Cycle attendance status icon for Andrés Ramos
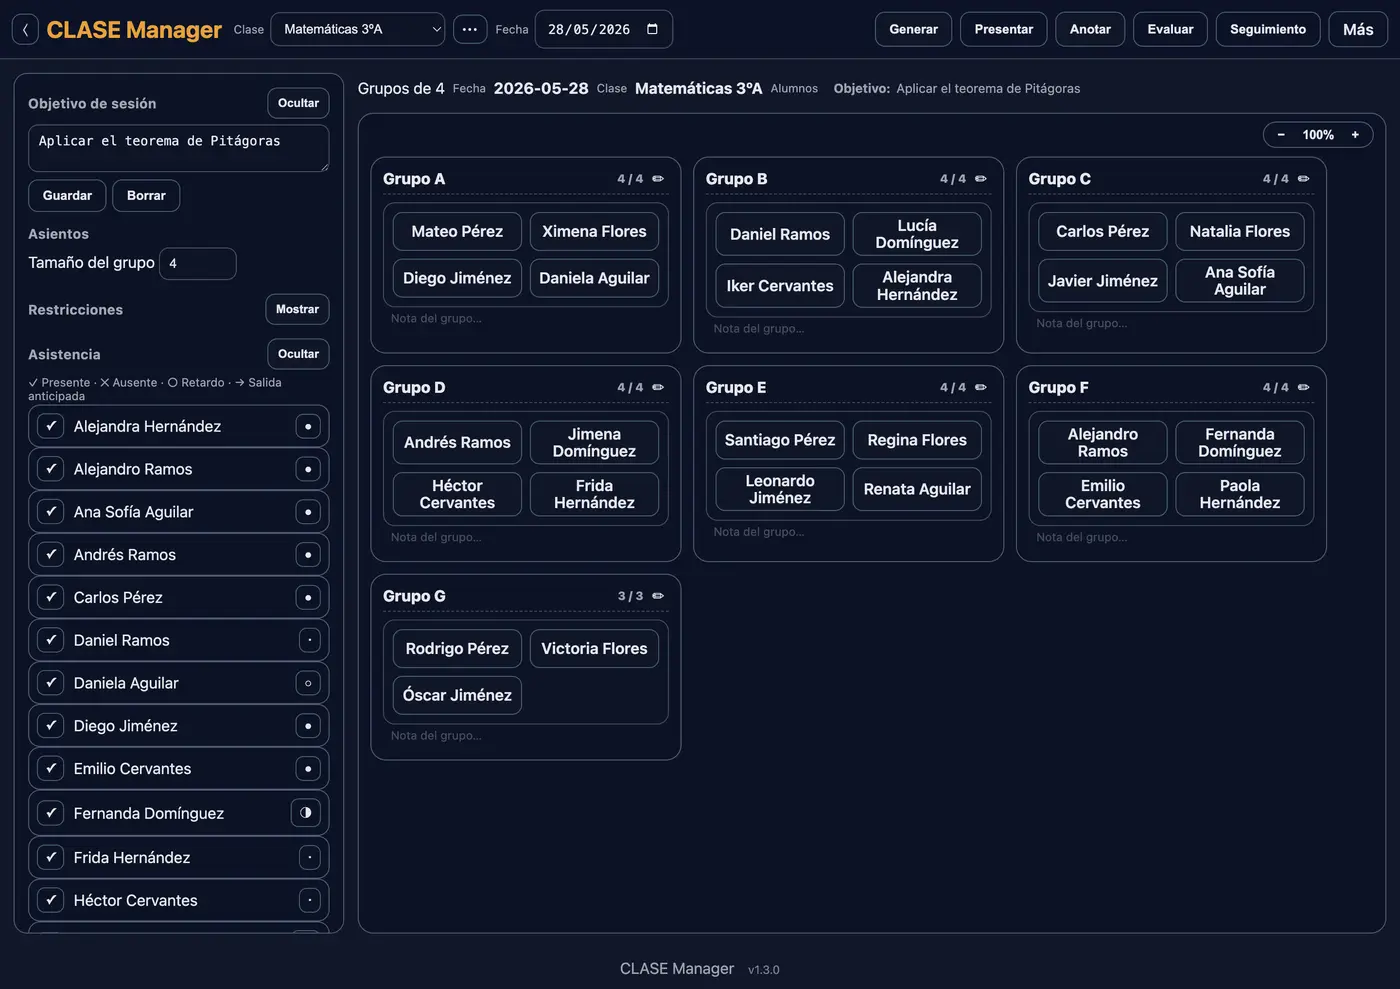The height and width of the screenshot is (989, 1400). tap(308, 555)
